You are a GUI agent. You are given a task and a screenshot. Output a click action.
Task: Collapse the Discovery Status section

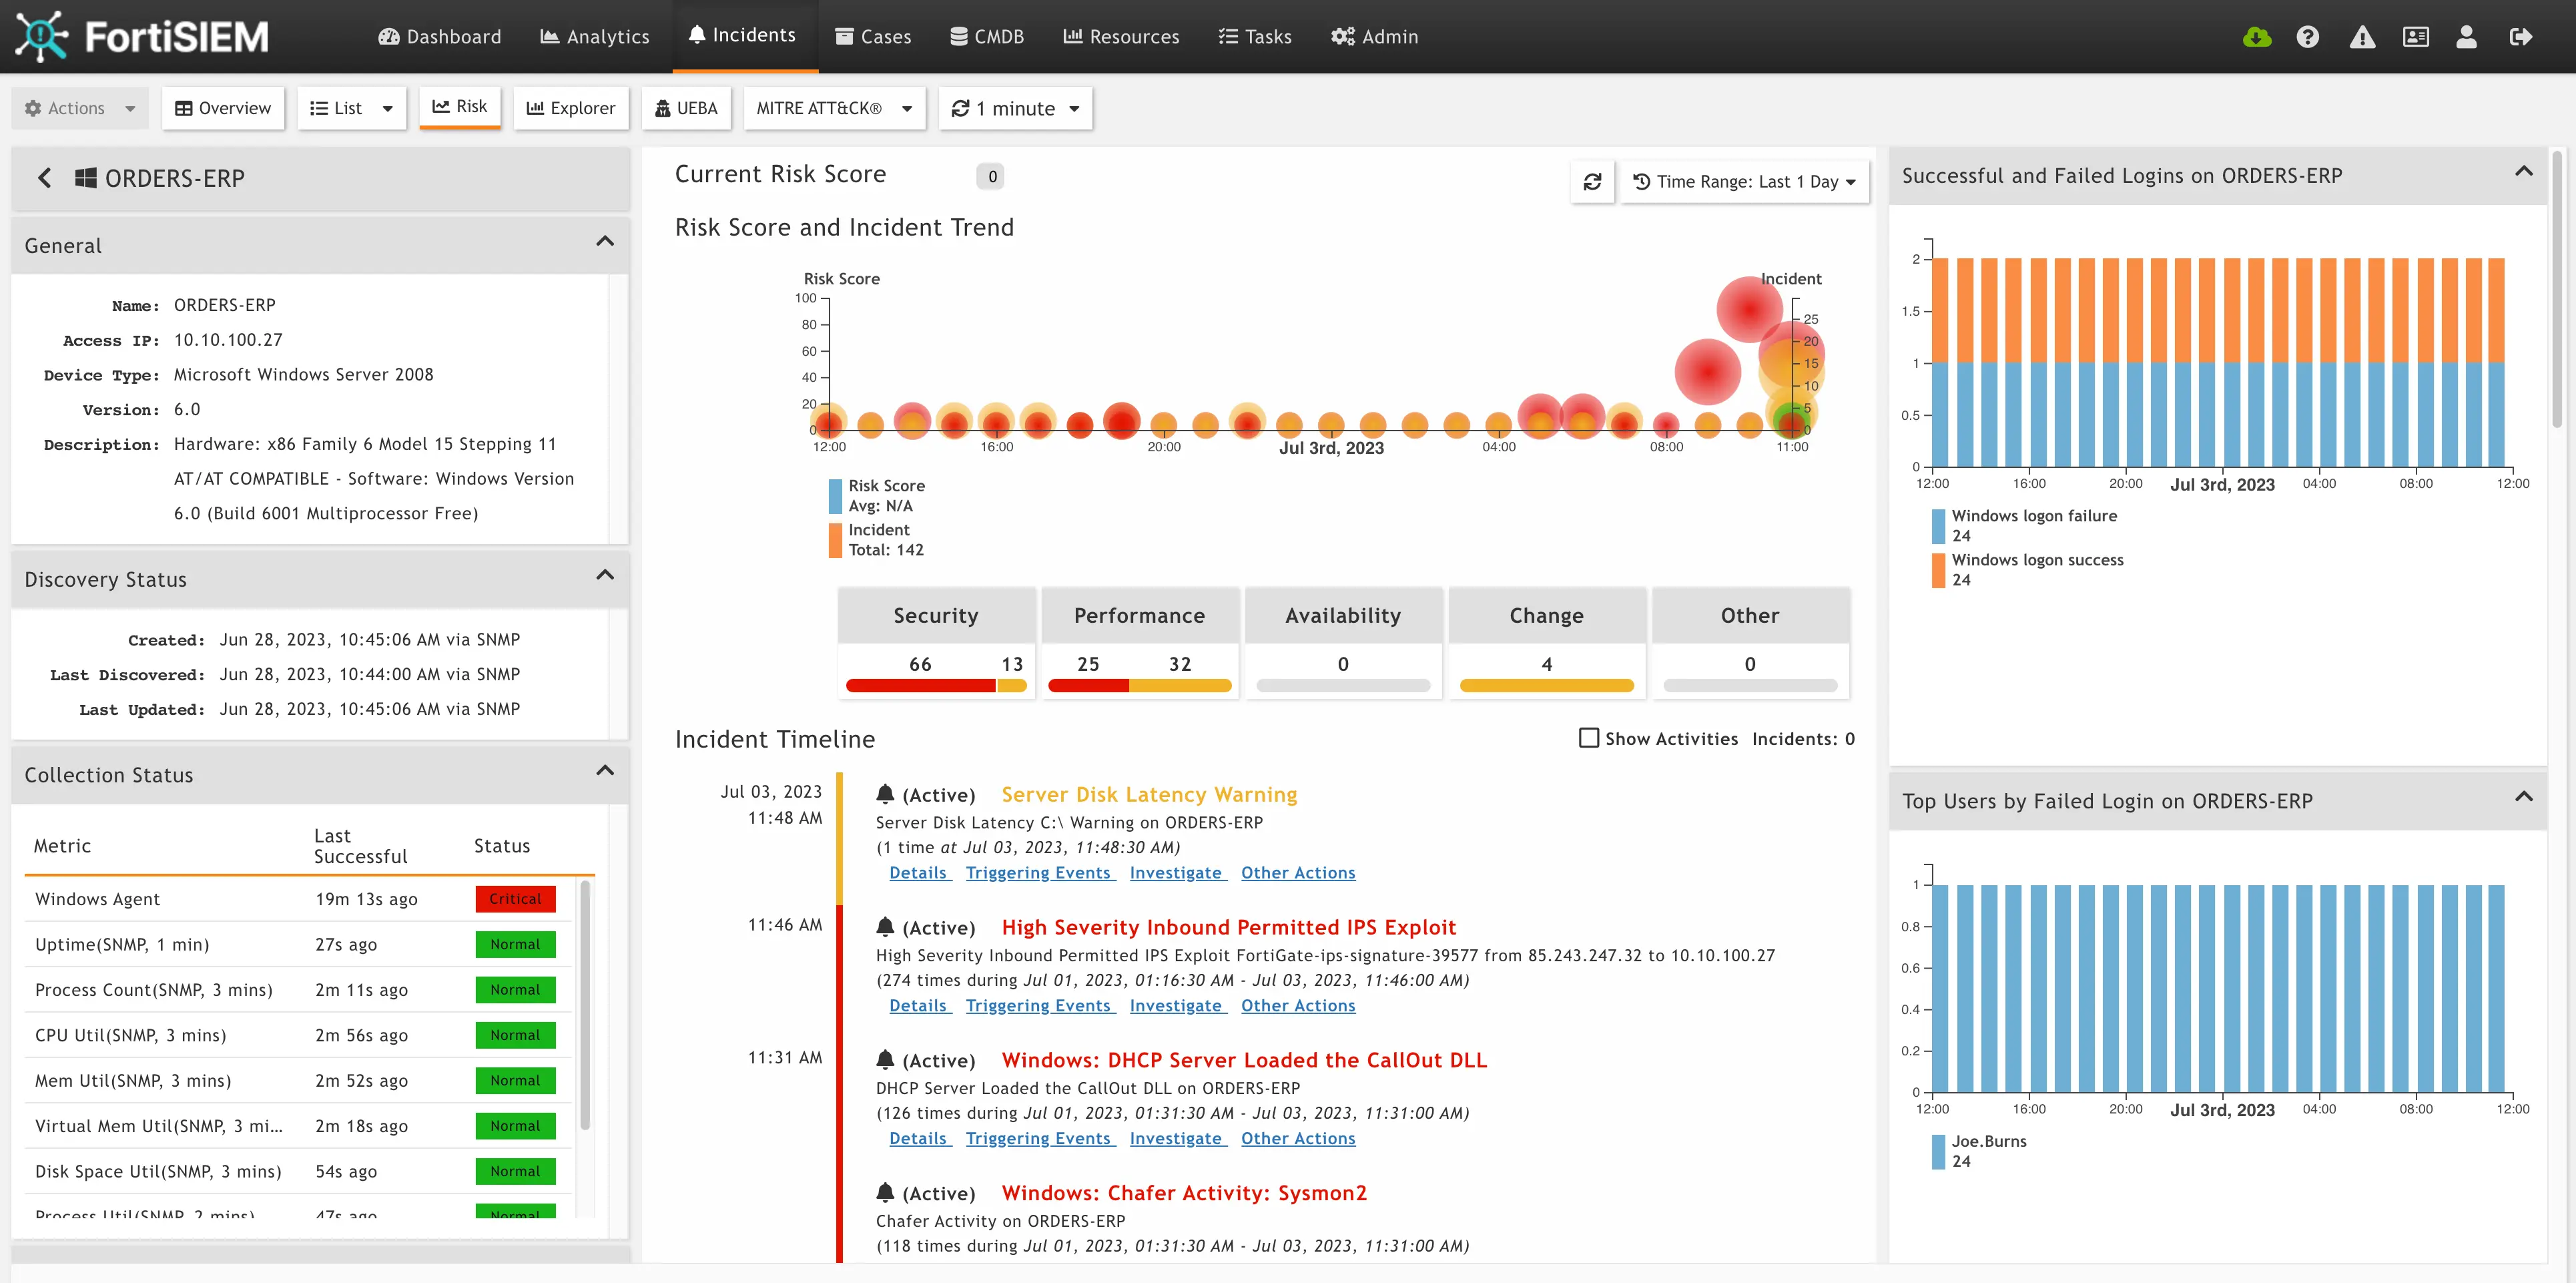tap(604, 576)
